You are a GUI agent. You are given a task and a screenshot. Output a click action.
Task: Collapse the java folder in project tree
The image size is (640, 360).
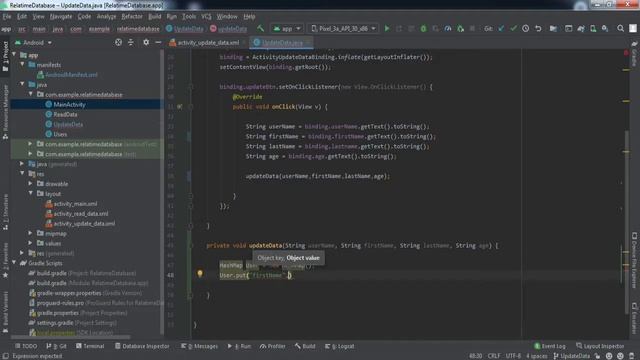pos(22,84)
